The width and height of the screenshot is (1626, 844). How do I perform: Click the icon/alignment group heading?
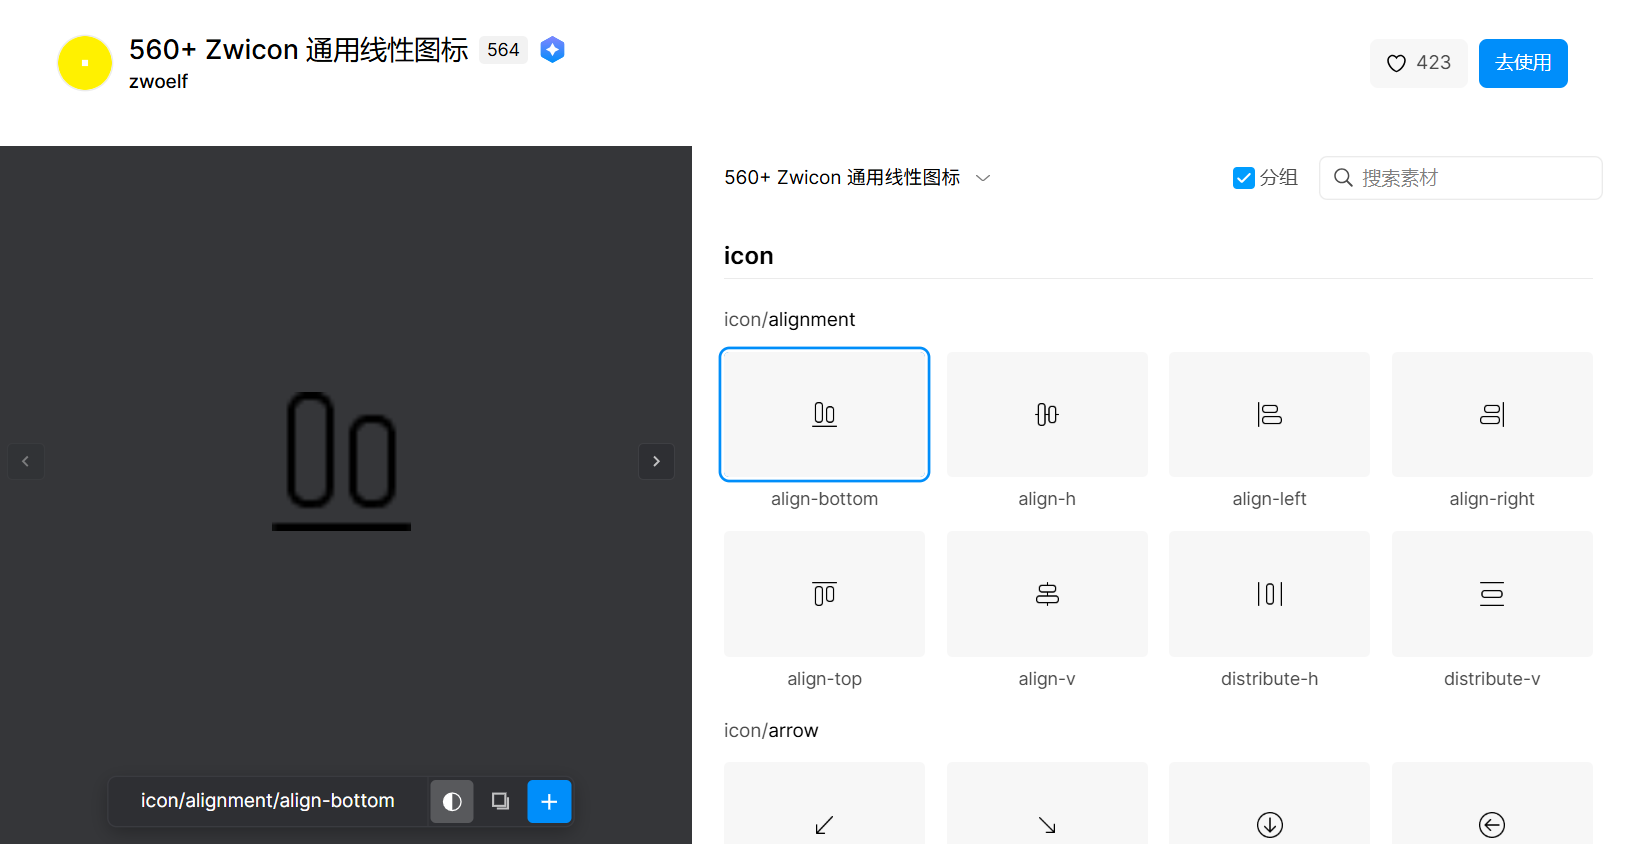[x=789, y=319]
